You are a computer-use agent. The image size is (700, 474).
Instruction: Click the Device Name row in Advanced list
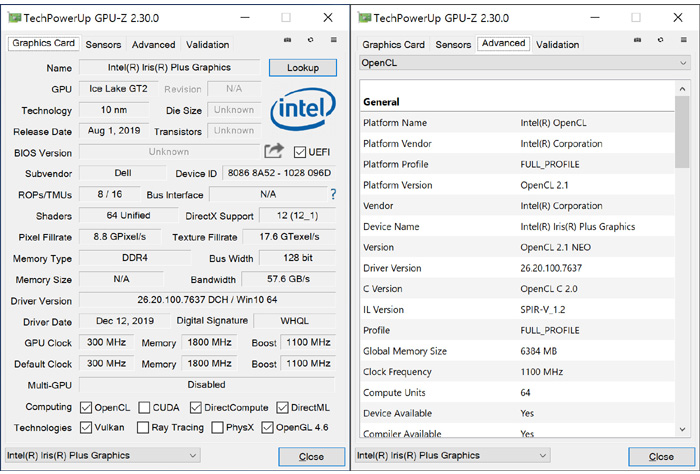(517, 227)
